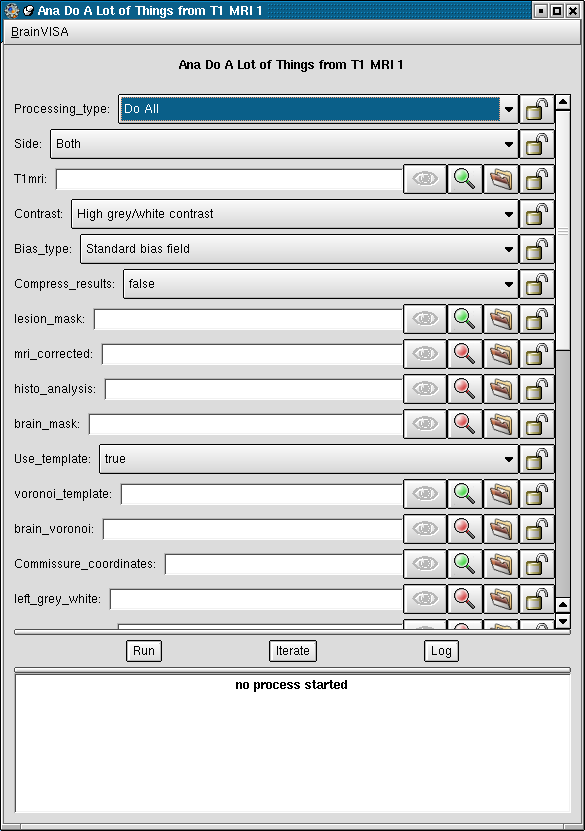
Task: Click the Run button
Action: click(144, 651)
